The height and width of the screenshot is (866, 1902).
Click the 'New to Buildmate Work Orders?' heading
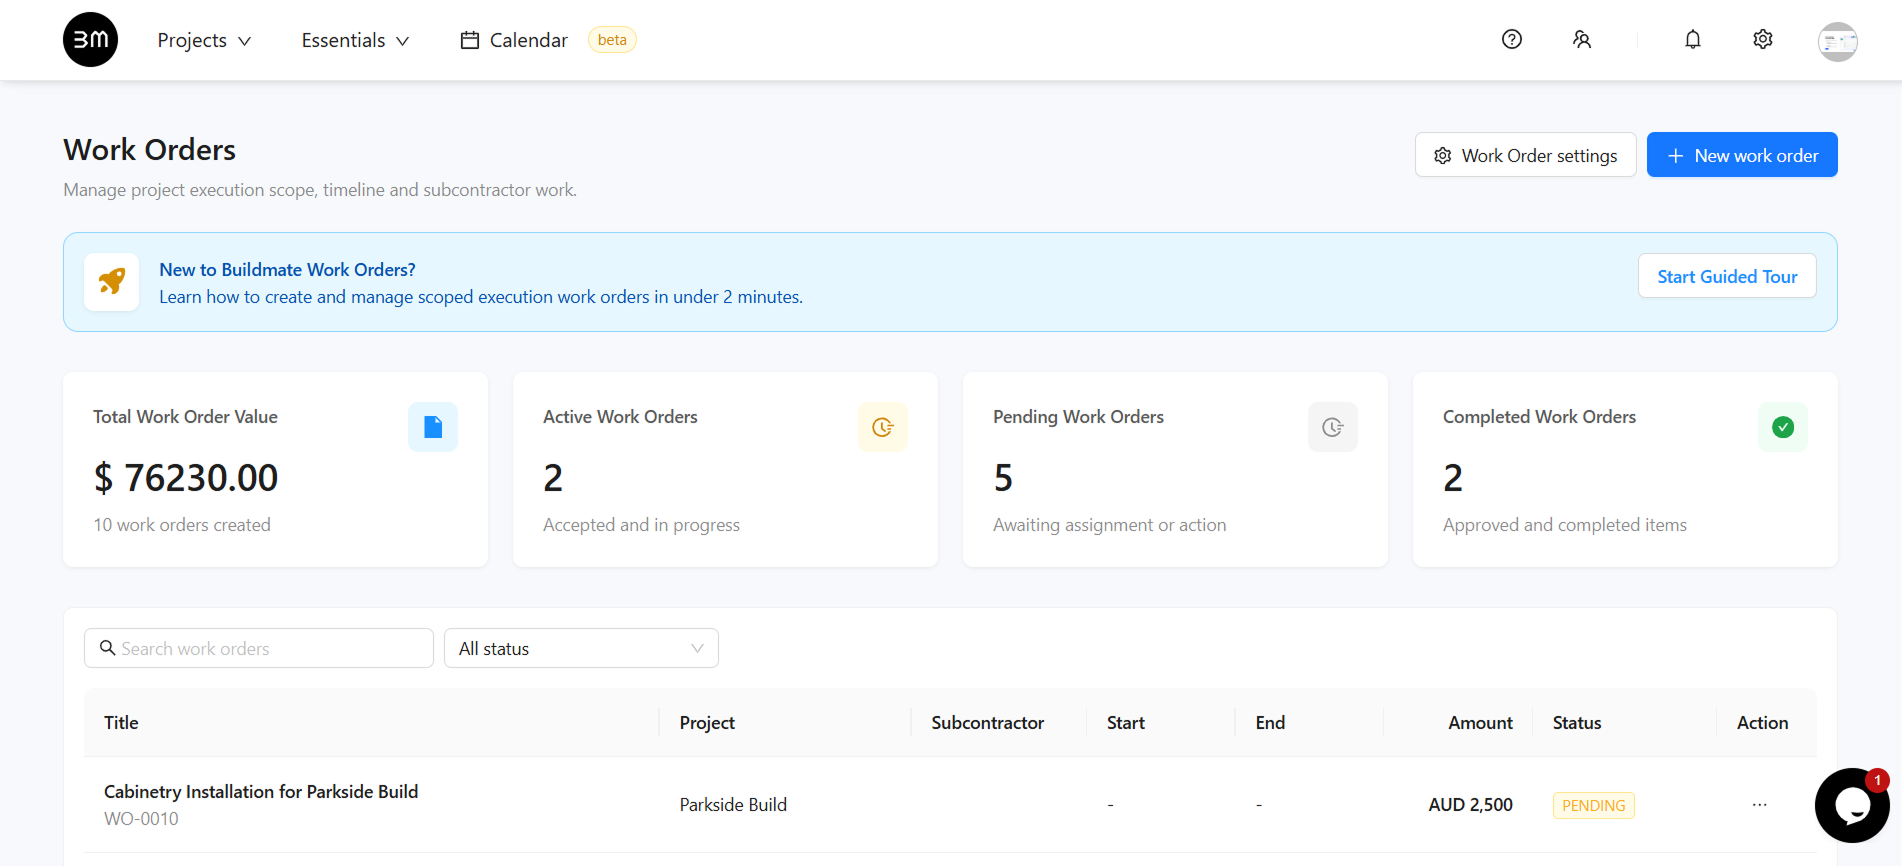[287, 270]
